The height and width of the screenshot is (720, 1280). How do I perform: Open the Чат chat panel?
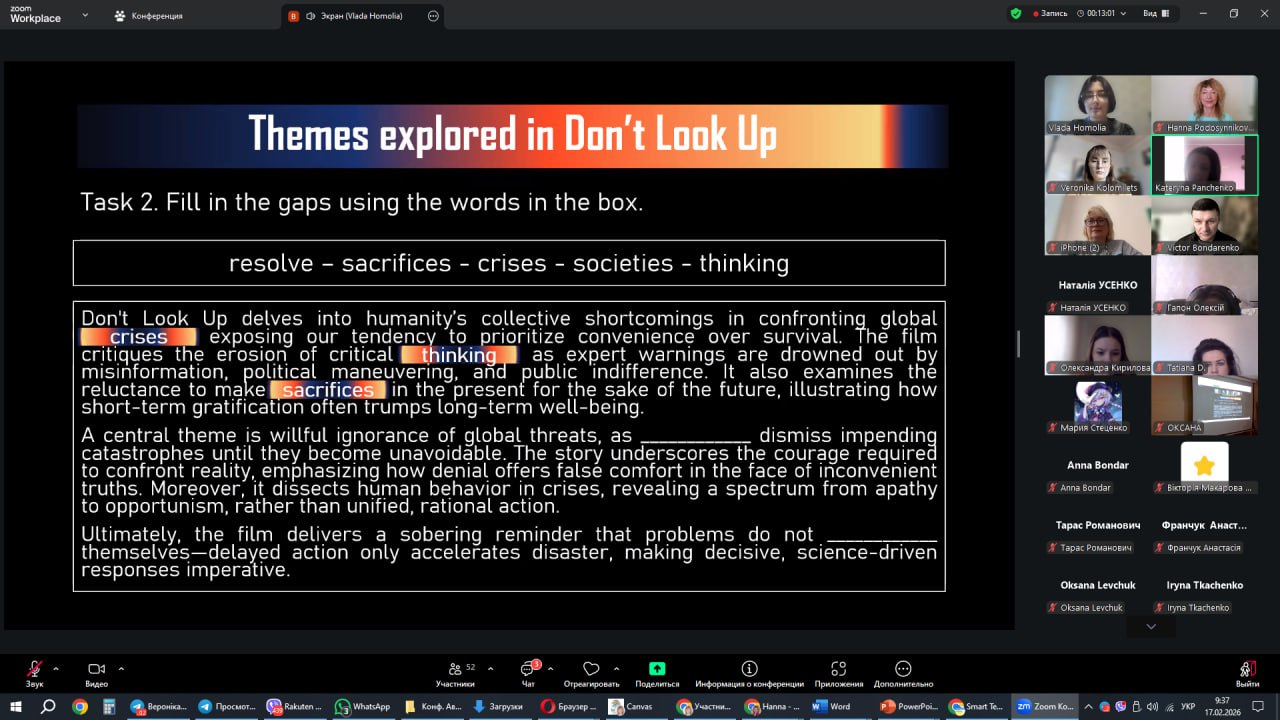tap(528, 669)
